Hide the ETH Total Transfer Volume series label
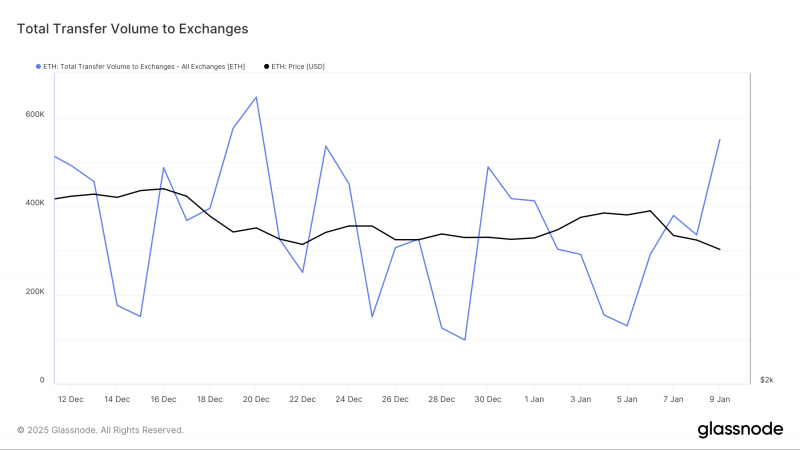 pyautogui.click(x=144, y=66)
